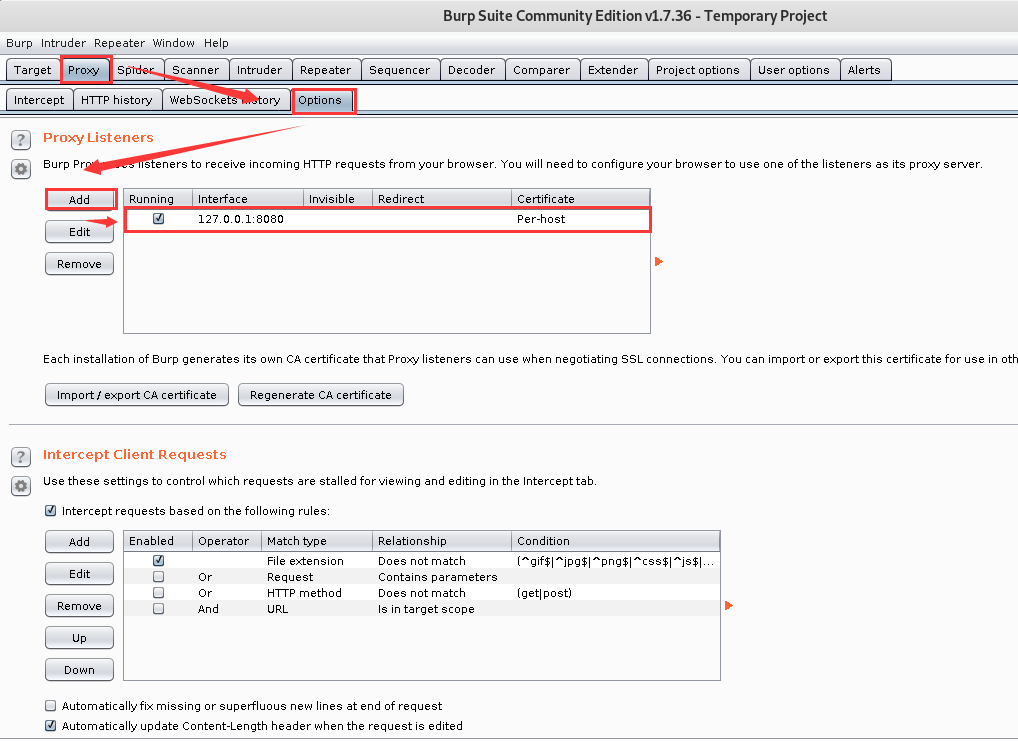Open the HTTP history sub-tab
The image size is (1018, 741).
pos(117,100)
